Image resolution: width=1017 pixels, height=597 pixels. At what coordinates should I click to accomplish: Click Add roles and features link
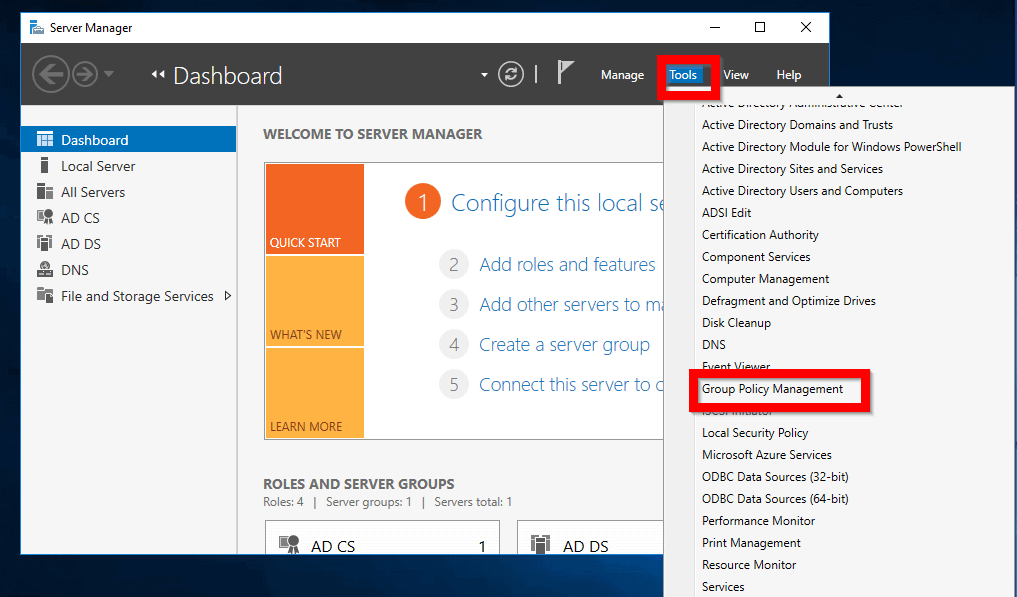pos(567,265)
